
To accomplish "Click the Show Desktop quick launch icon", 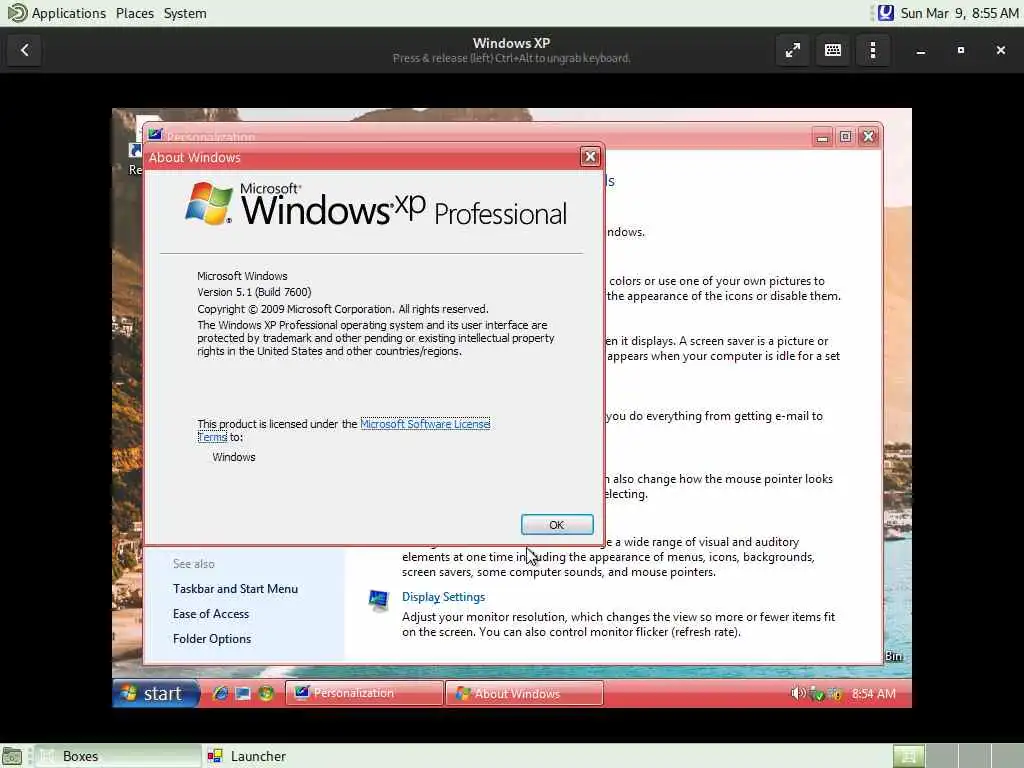I will pyautogui.click(x=243, y=694).
